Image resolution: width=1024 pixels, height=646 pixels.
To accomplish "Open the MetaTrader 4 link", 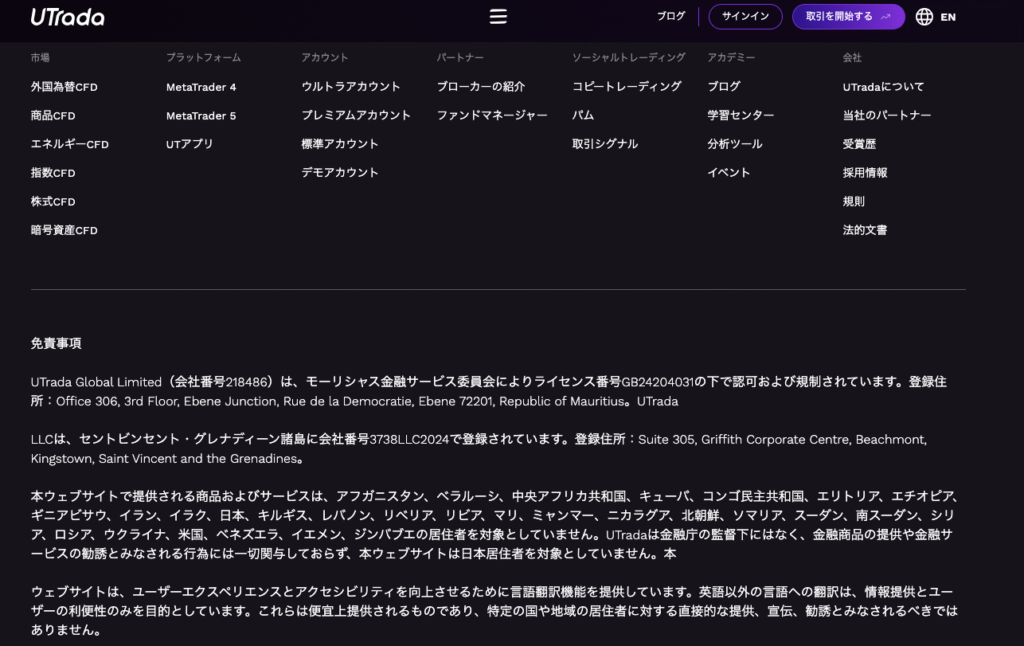I will 201,87.
